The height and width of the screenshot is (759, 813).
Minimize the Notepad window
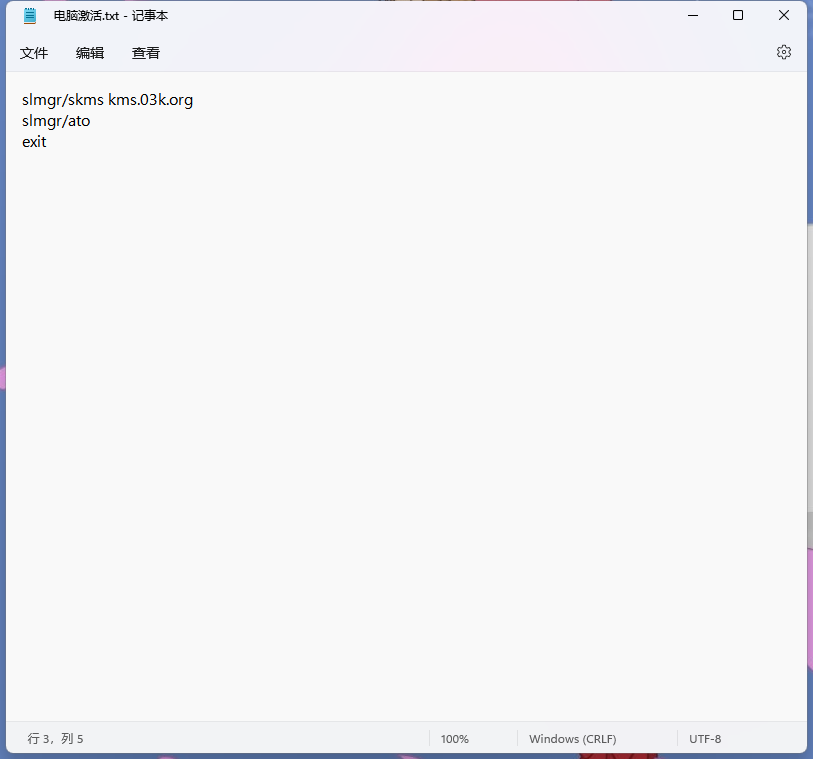(x=693, y=16)
